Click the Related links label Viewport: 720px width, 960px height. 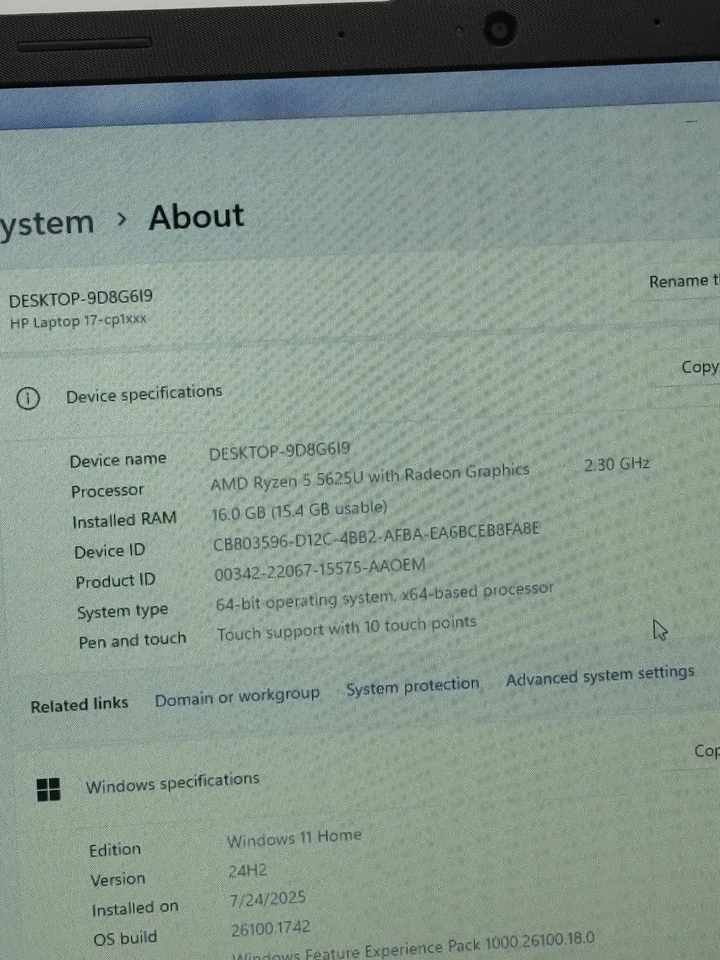pyautogui.click(x=80, y=705)
